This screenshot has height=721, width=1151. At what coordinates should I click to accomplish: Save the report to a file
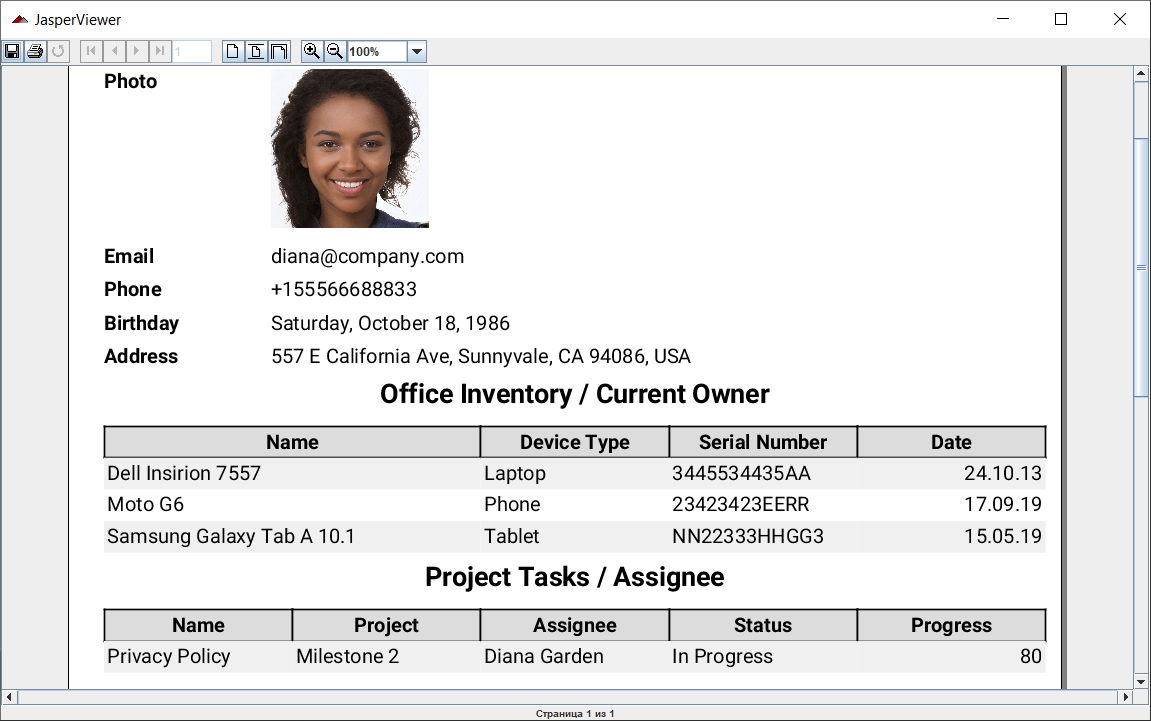click(x=12, y=51)
